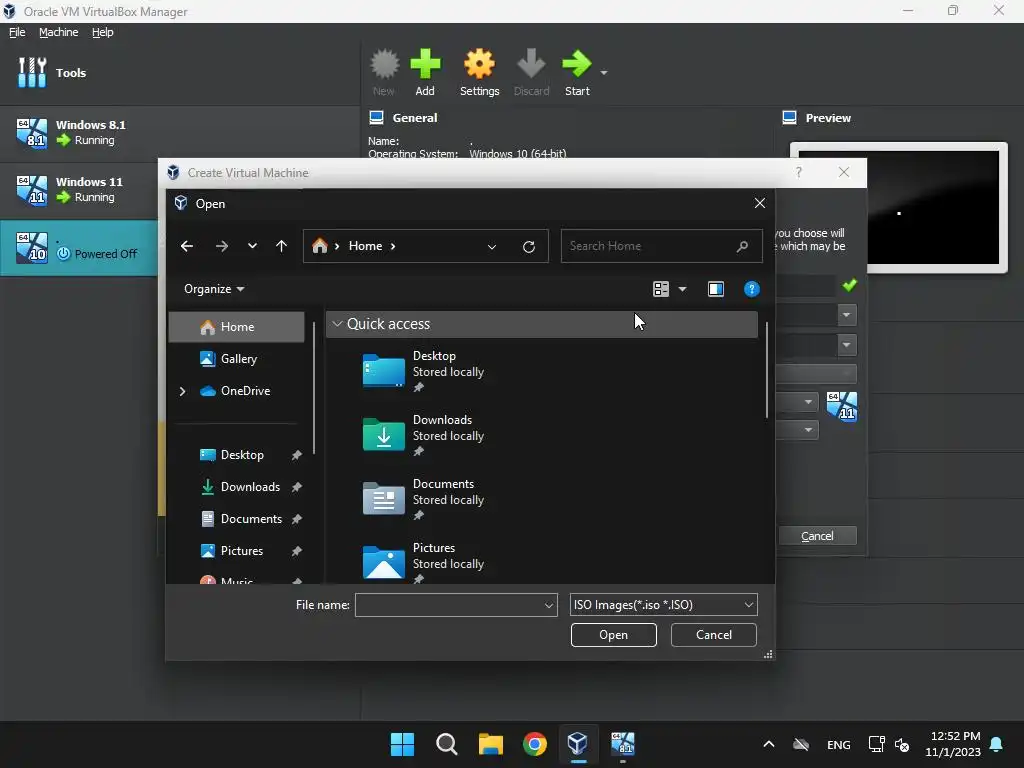This screenshot has height=768, width=1024.
Task: Open Google Chrome from taskbar
Action: coord(534,744)
